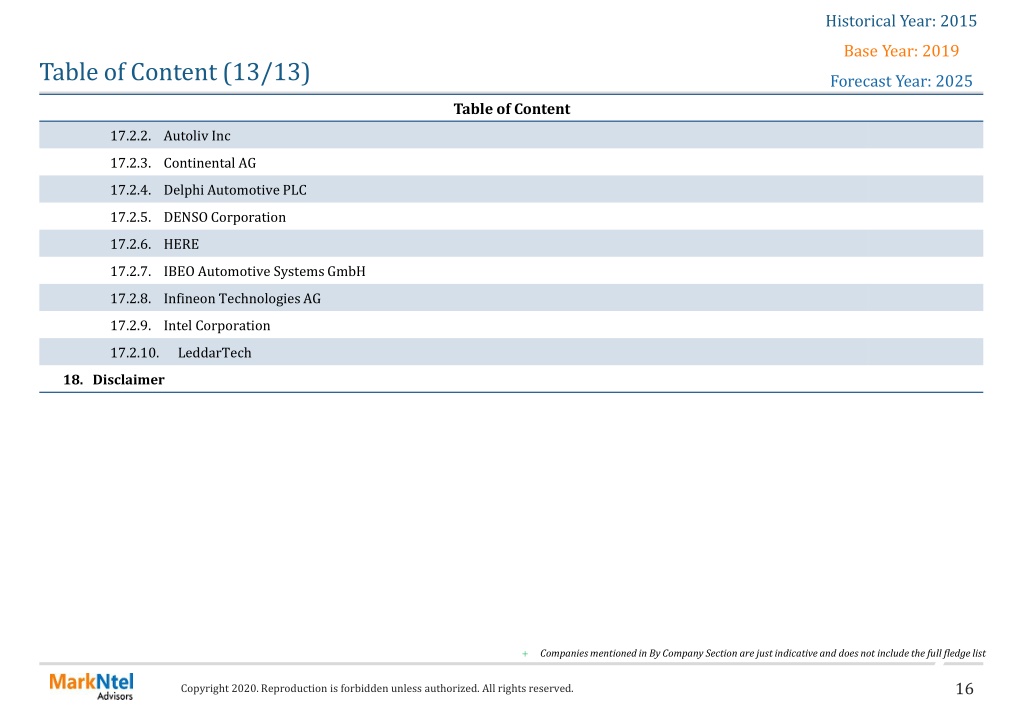Click the centered 'Table of Content' table header
The height and width of the screenshot is (708, 1023).
512,109
